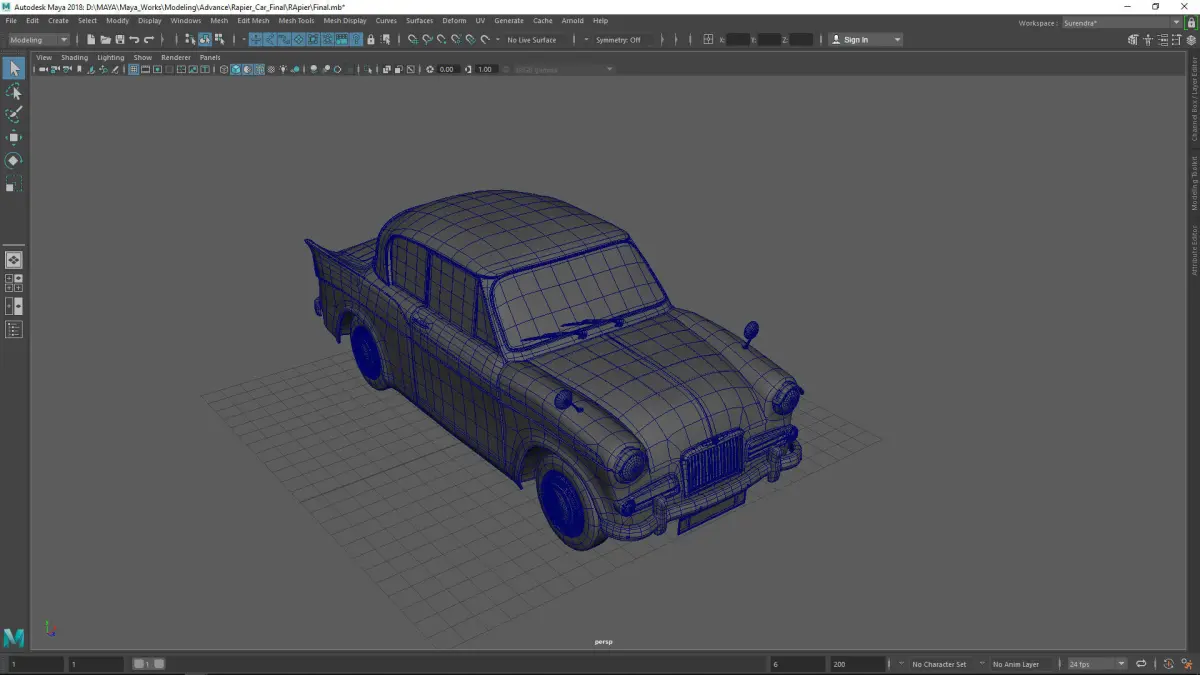Select by hierarchy mode icon
The height and width of the screenshot is (675, 1200).
pyautogui.click(x=190, y=40)
